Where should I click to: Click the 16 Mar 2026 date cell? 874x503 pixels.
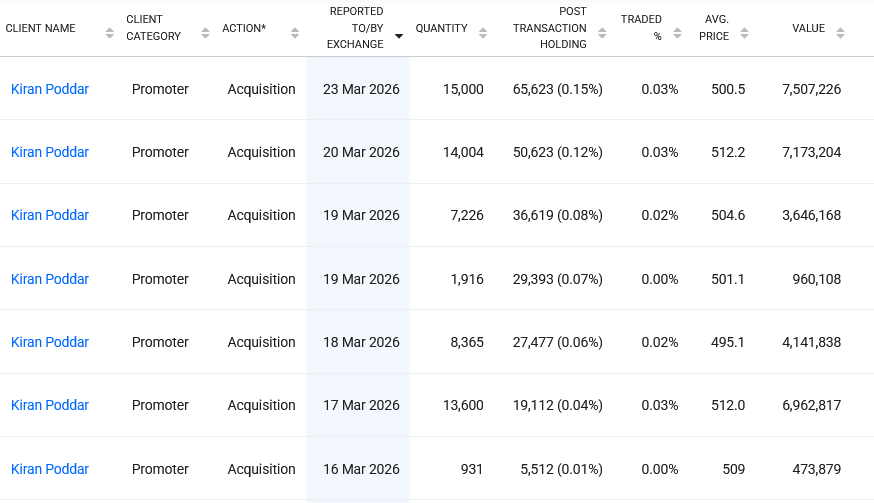tap(361, 469)
